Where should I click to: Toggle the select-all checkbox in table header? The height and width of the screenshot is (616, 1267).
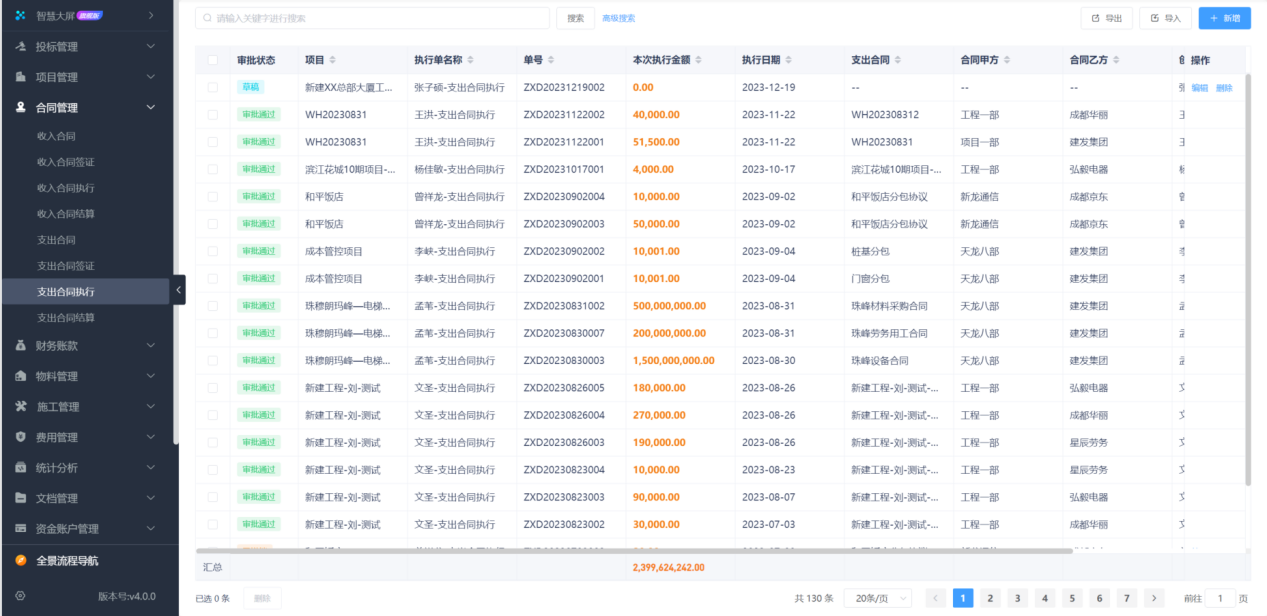[x=212, y=60]
